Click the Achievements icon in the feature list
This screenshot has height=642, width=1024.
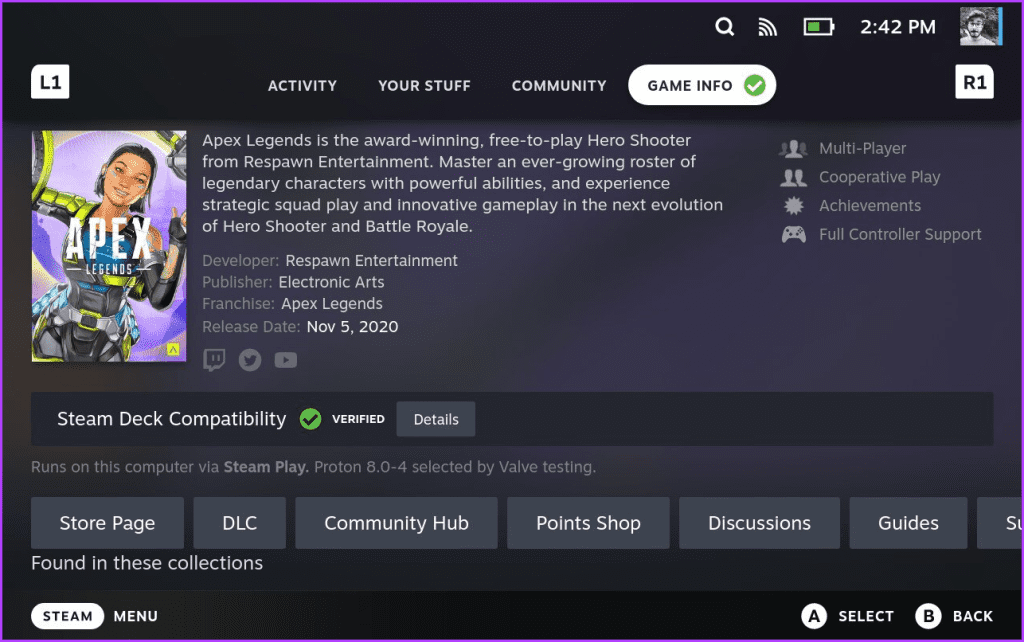[x=793, y=205]
